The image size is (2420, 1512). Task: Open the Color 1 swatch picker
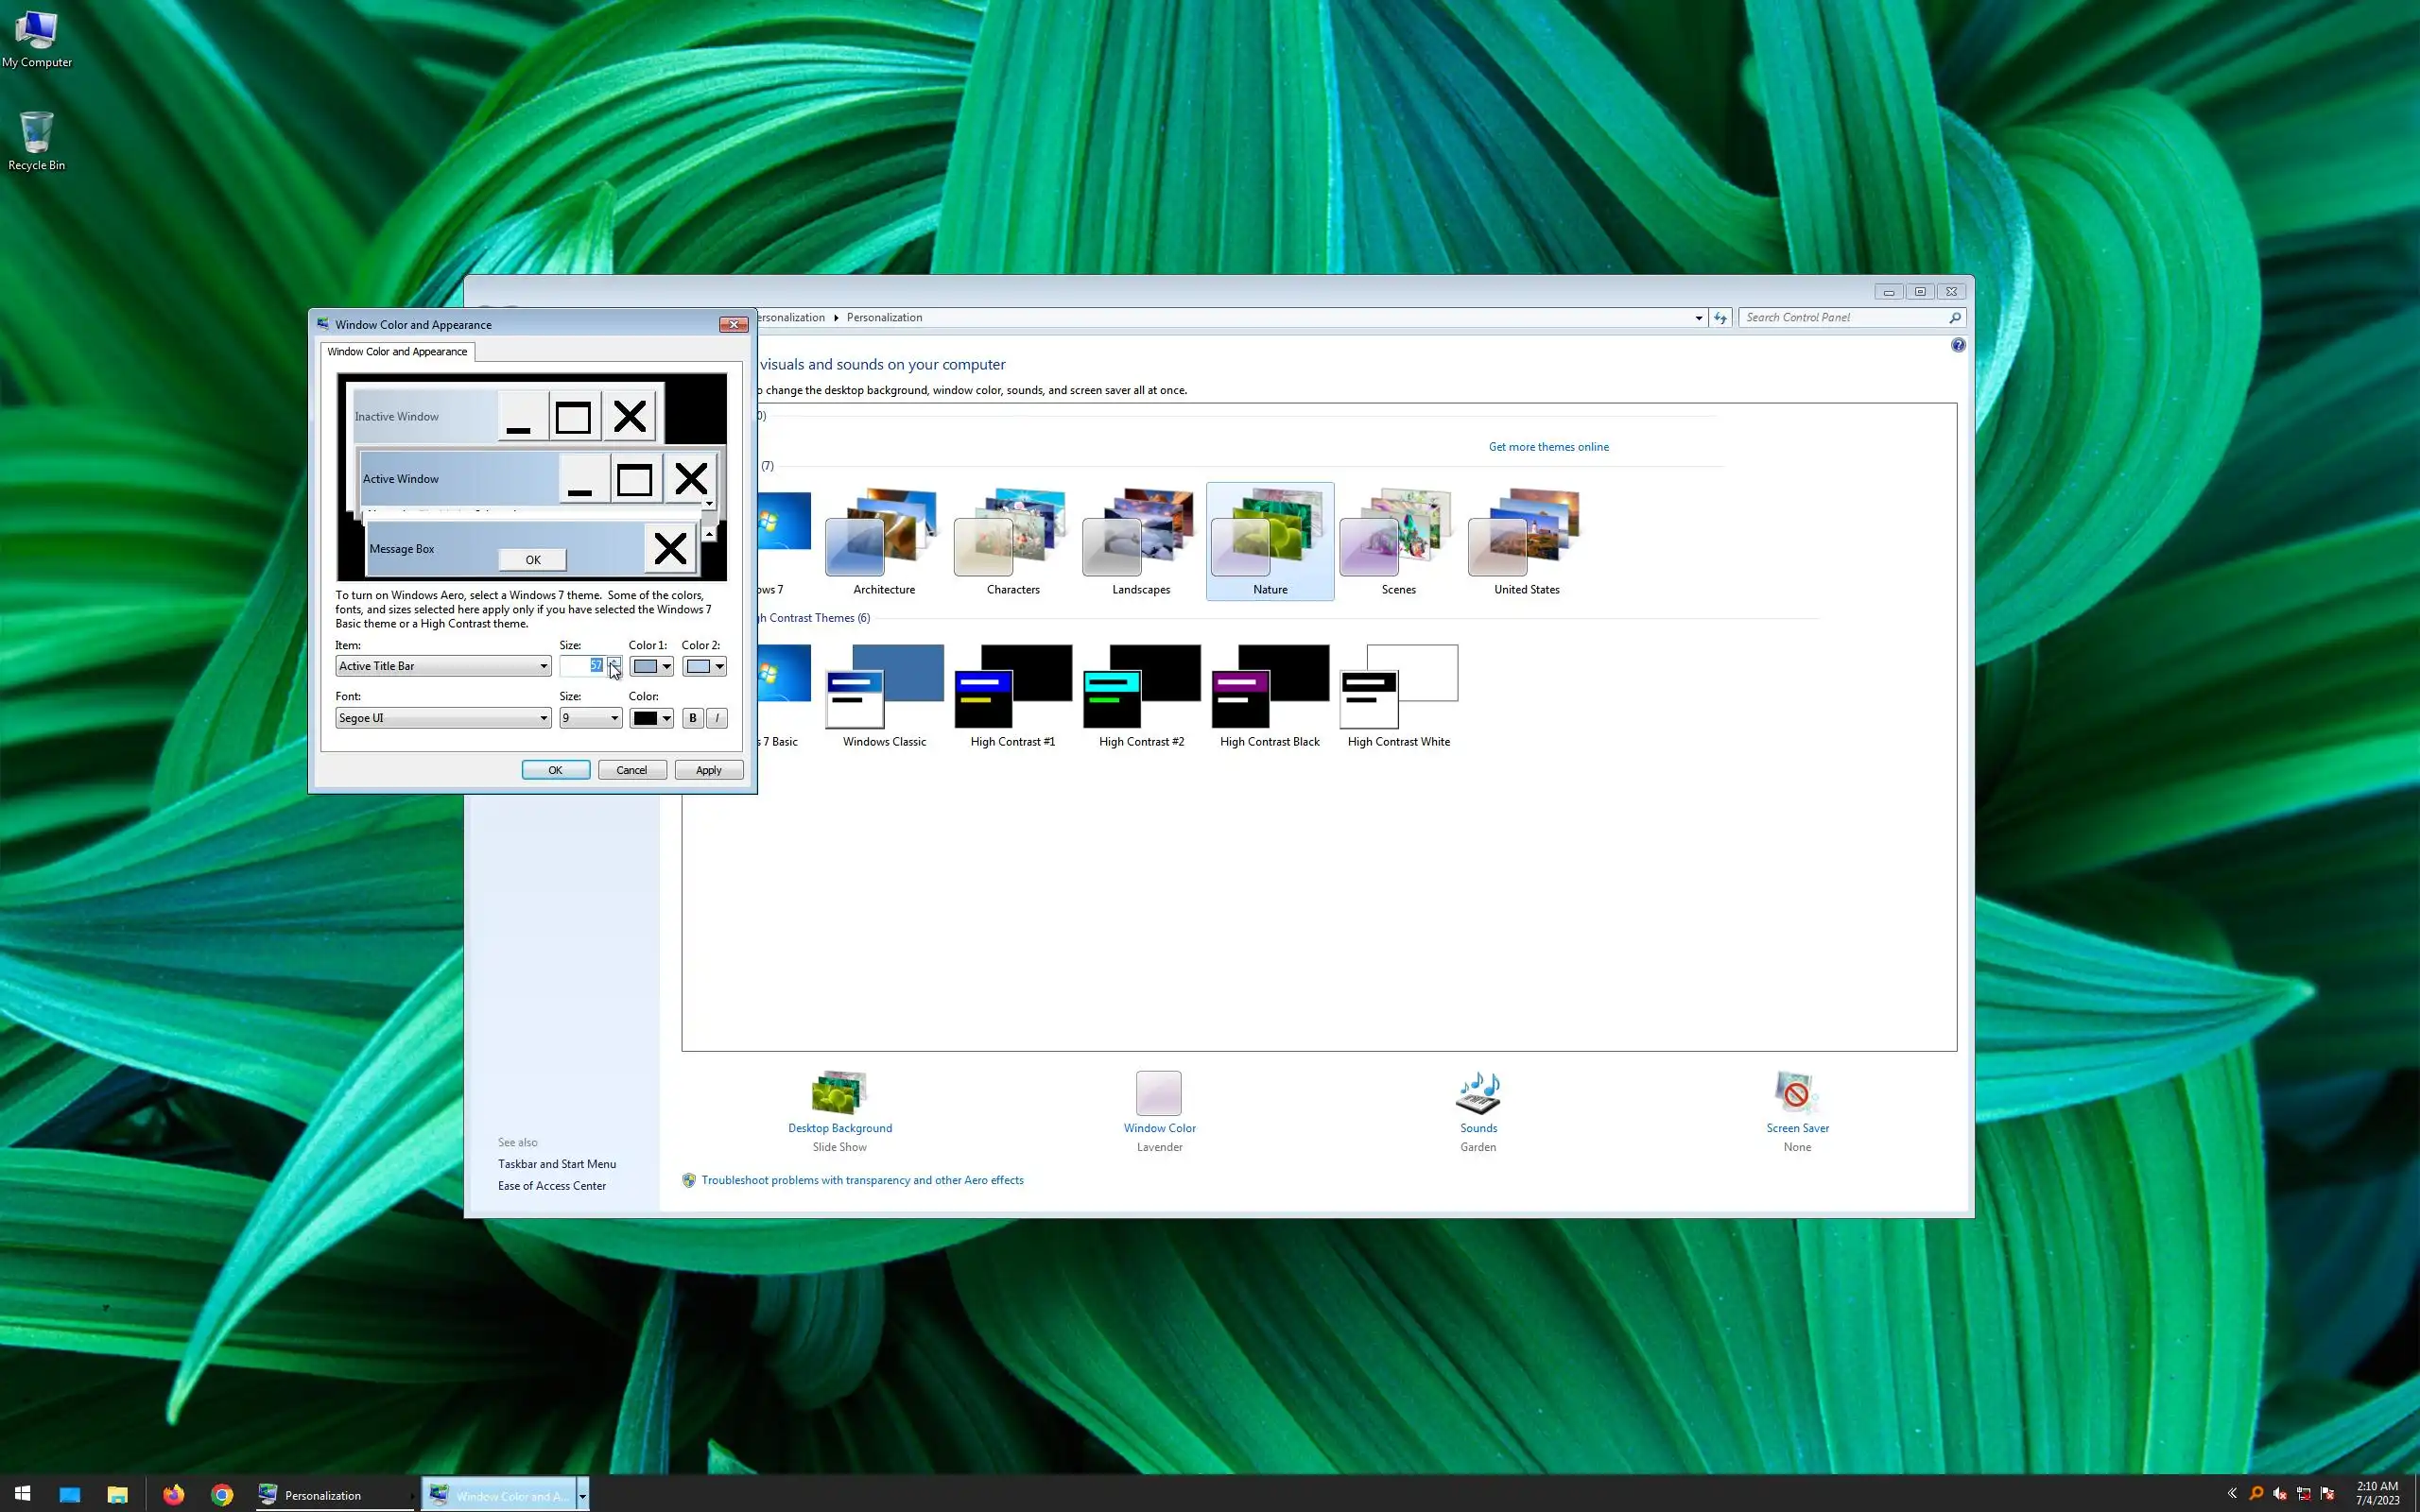click(x=651, y=666)
